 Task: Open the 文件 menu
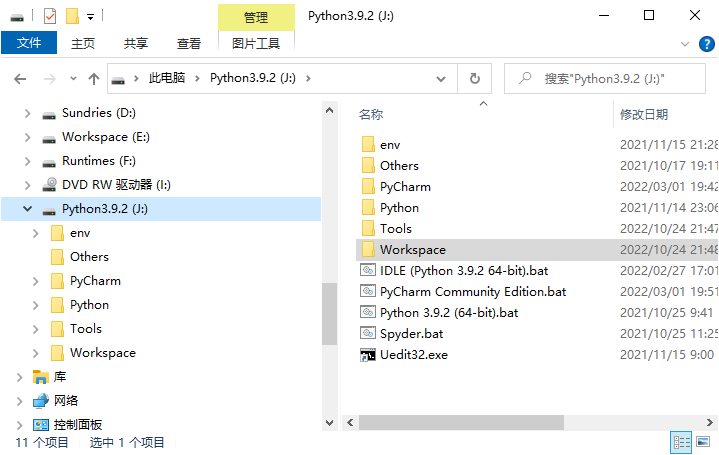click(x=29, y=43)
